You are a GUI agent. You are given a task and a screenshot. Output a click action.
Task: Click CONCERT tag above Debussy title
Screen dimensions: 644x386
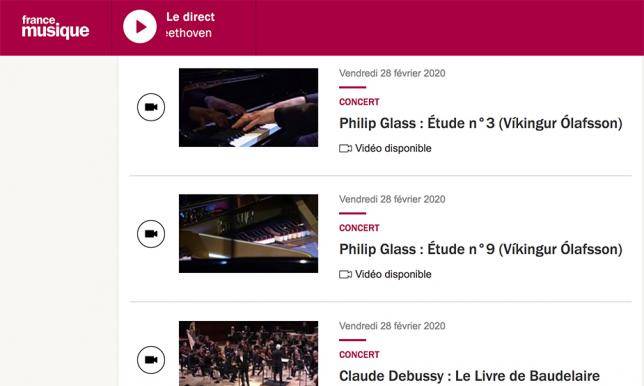tap(359, 354)
